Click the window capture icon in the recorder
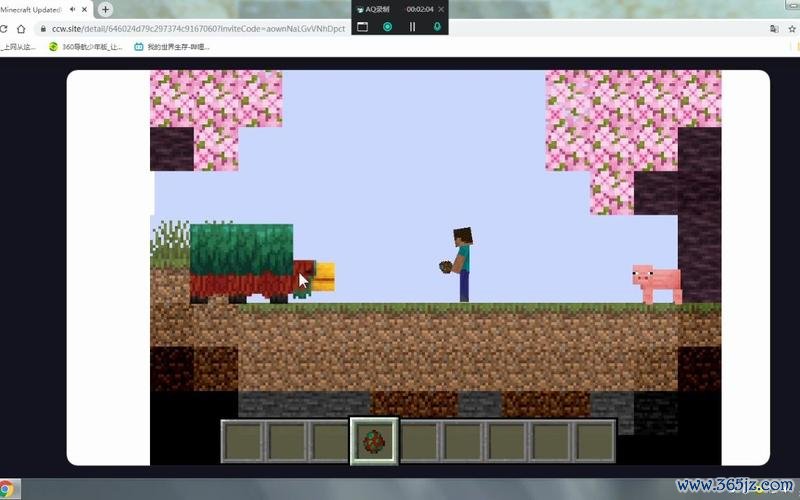Viewport: 800px width, 500px height. coord(363,27)
